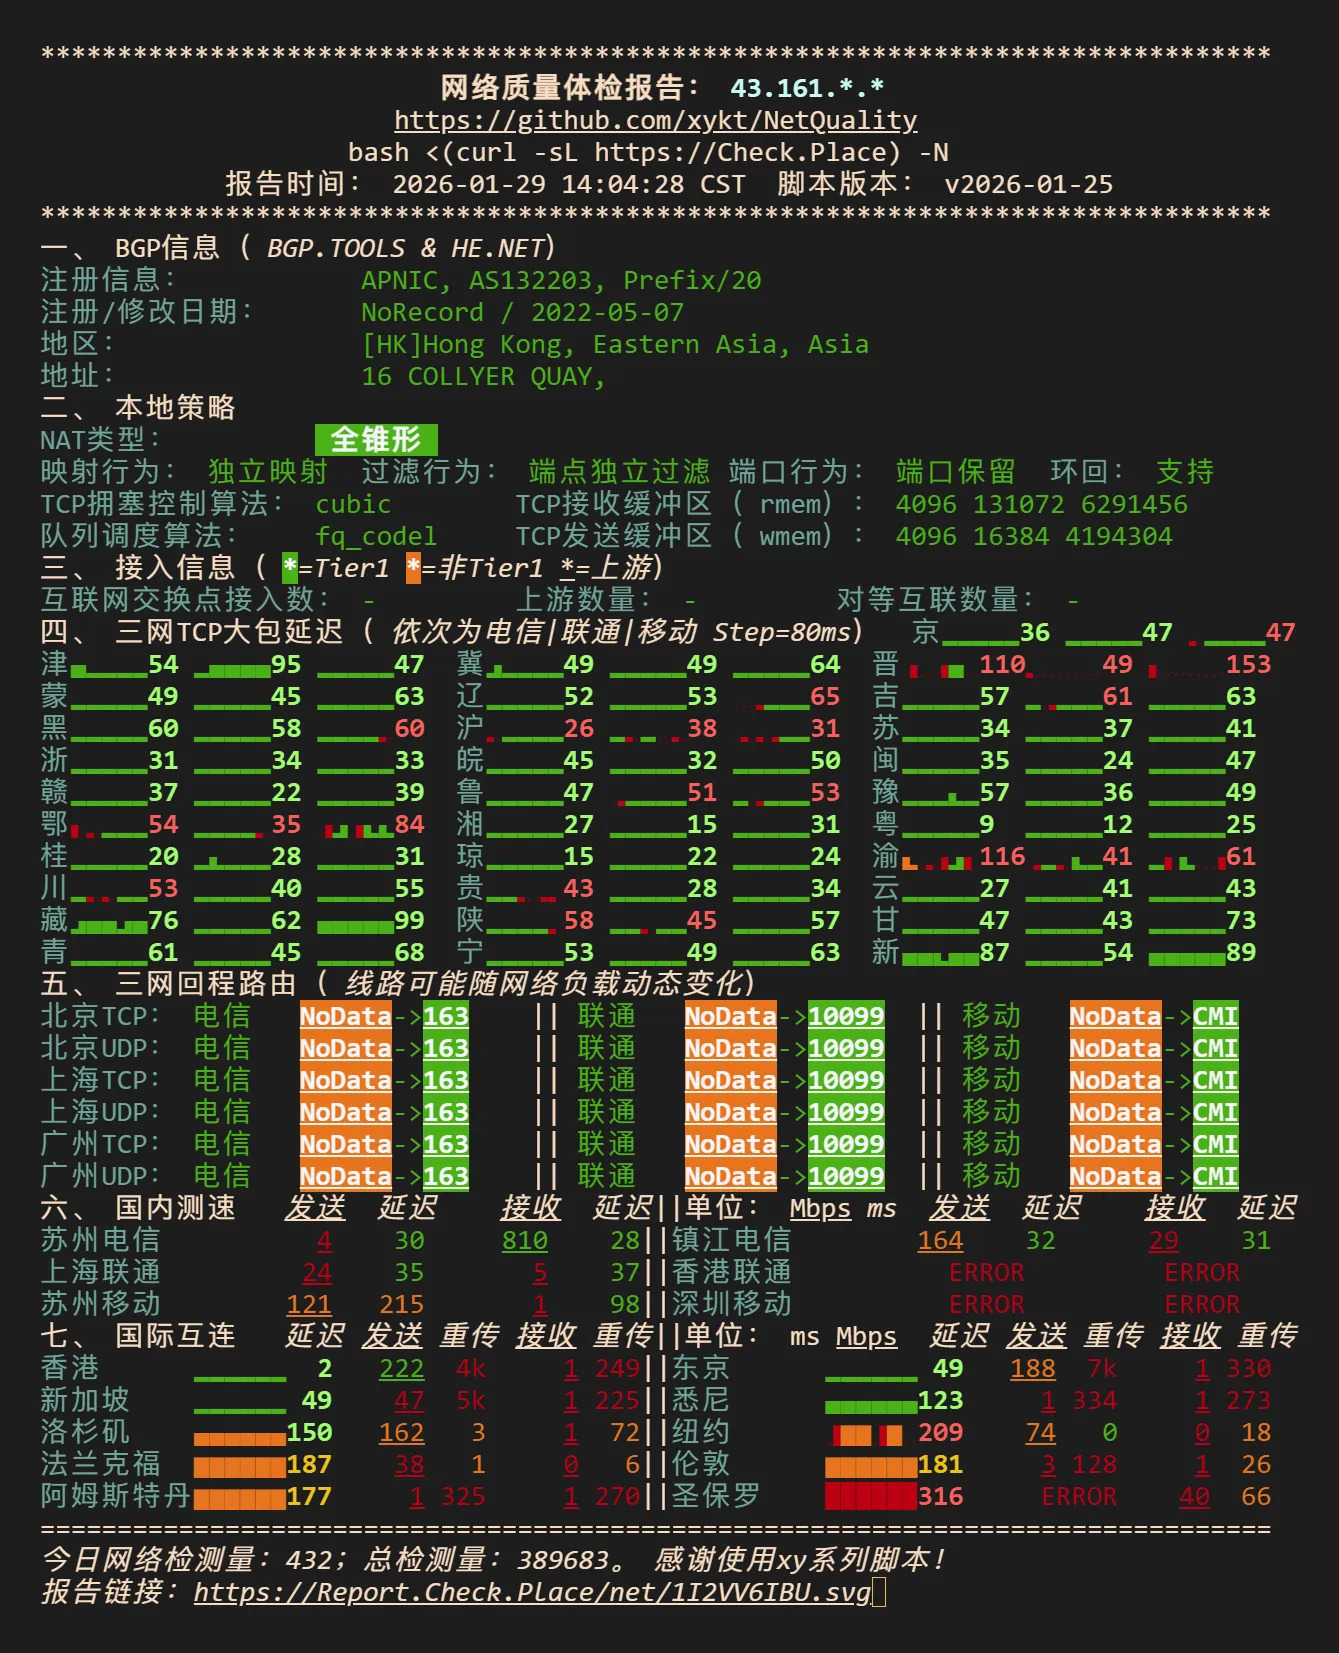The height and width of the screenshot is (1653, 1339).
Task: Click 洛杉矶 send speed value 162
Action: coord(401,1433)
